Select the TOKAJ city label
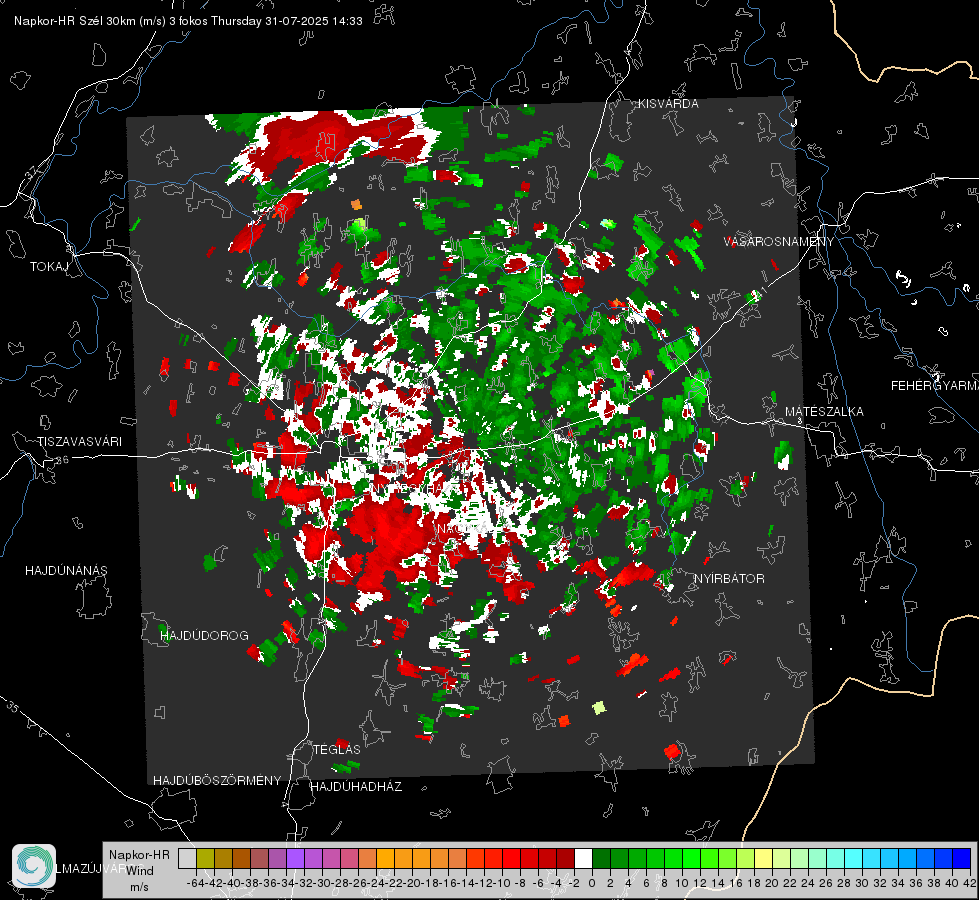 pos(49,267)
